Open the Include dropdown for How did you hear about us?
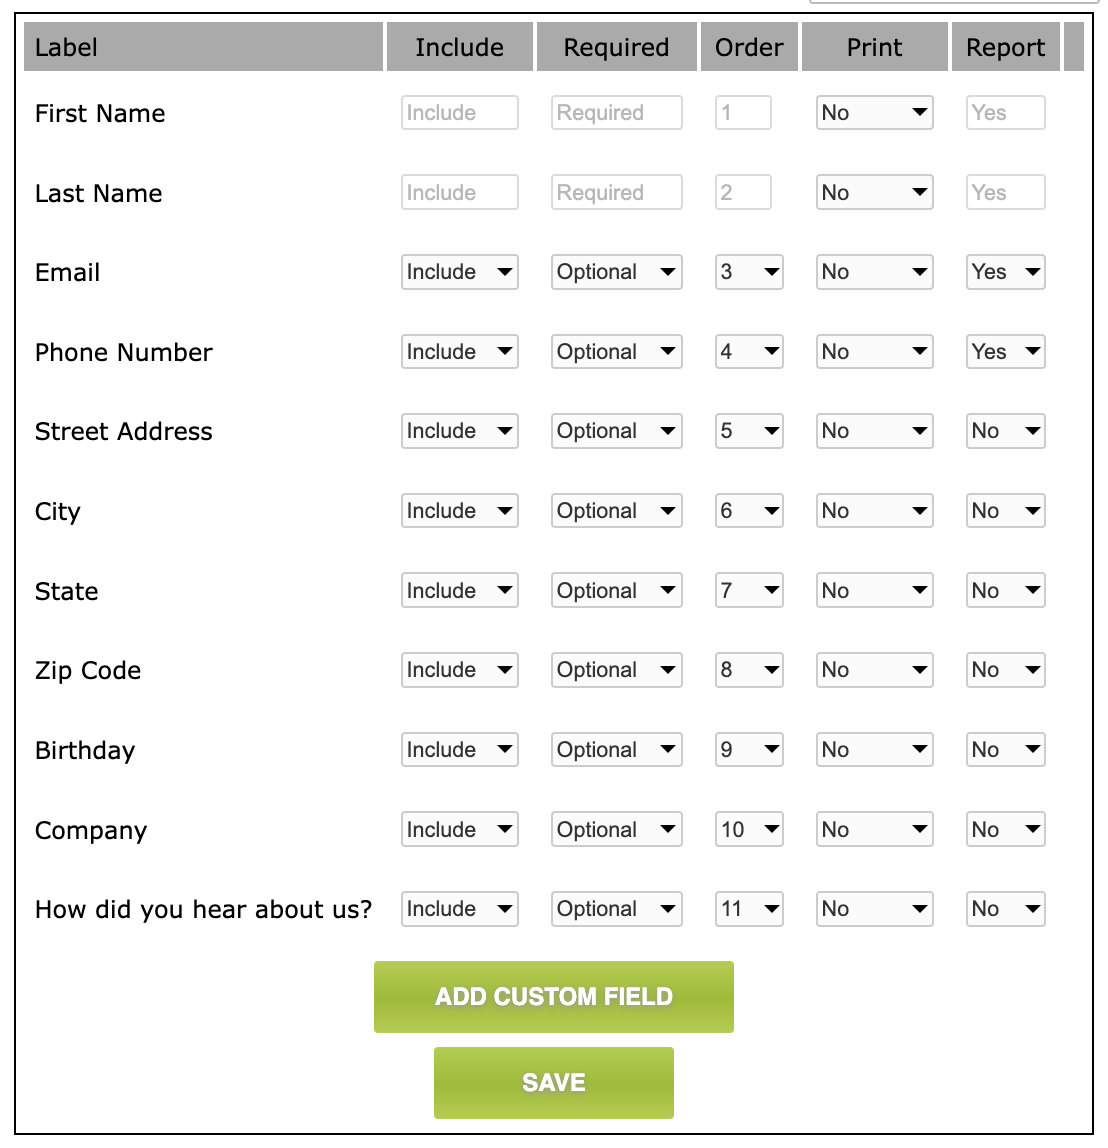The width and height of the screenshot is (1108, 1148). 459,908
